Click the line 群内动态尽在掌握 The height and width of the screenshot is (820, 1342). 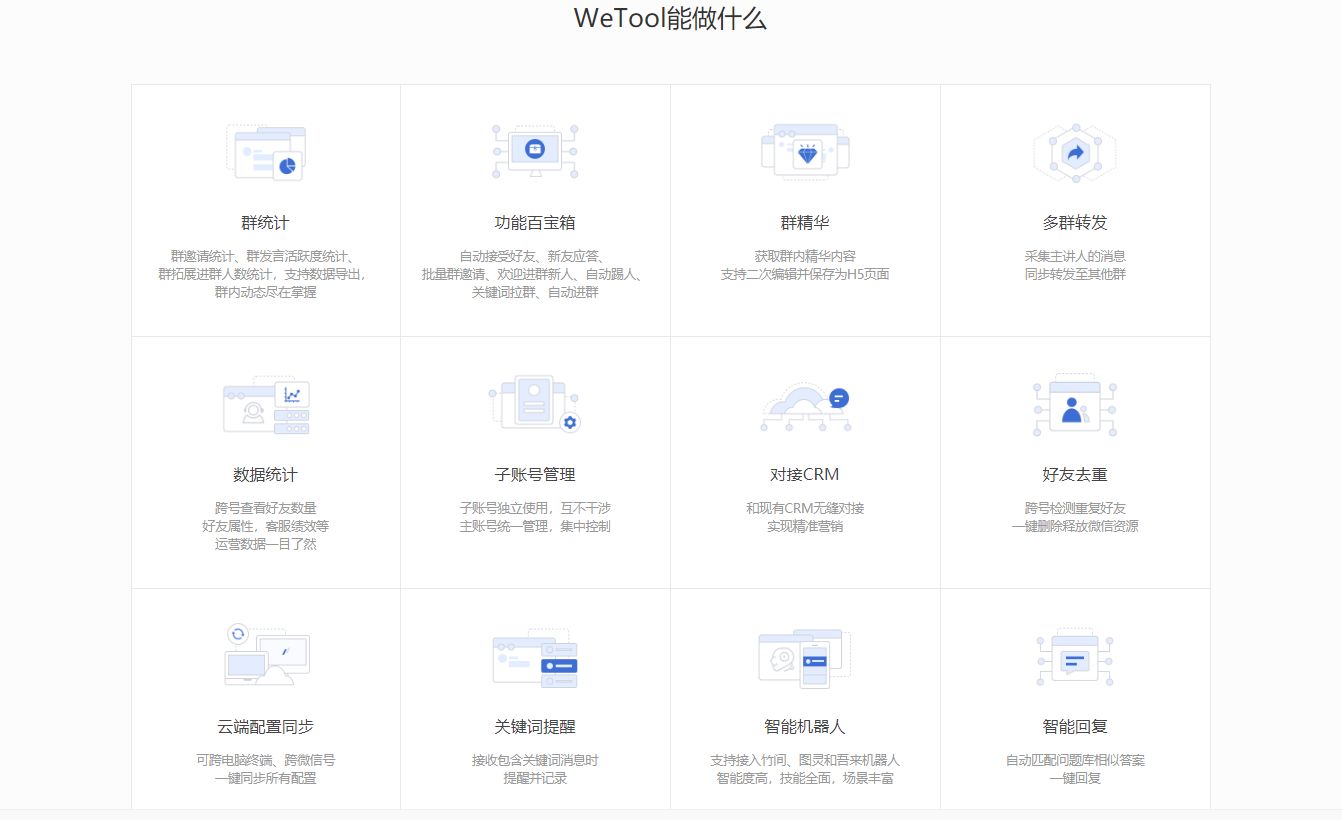(x=265, y=292)
